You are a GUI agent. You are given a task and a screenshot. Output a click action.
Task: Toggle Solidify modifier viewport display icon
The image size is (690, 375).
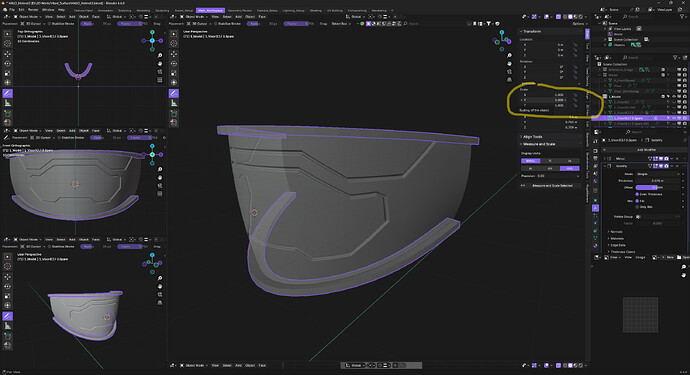661,166
